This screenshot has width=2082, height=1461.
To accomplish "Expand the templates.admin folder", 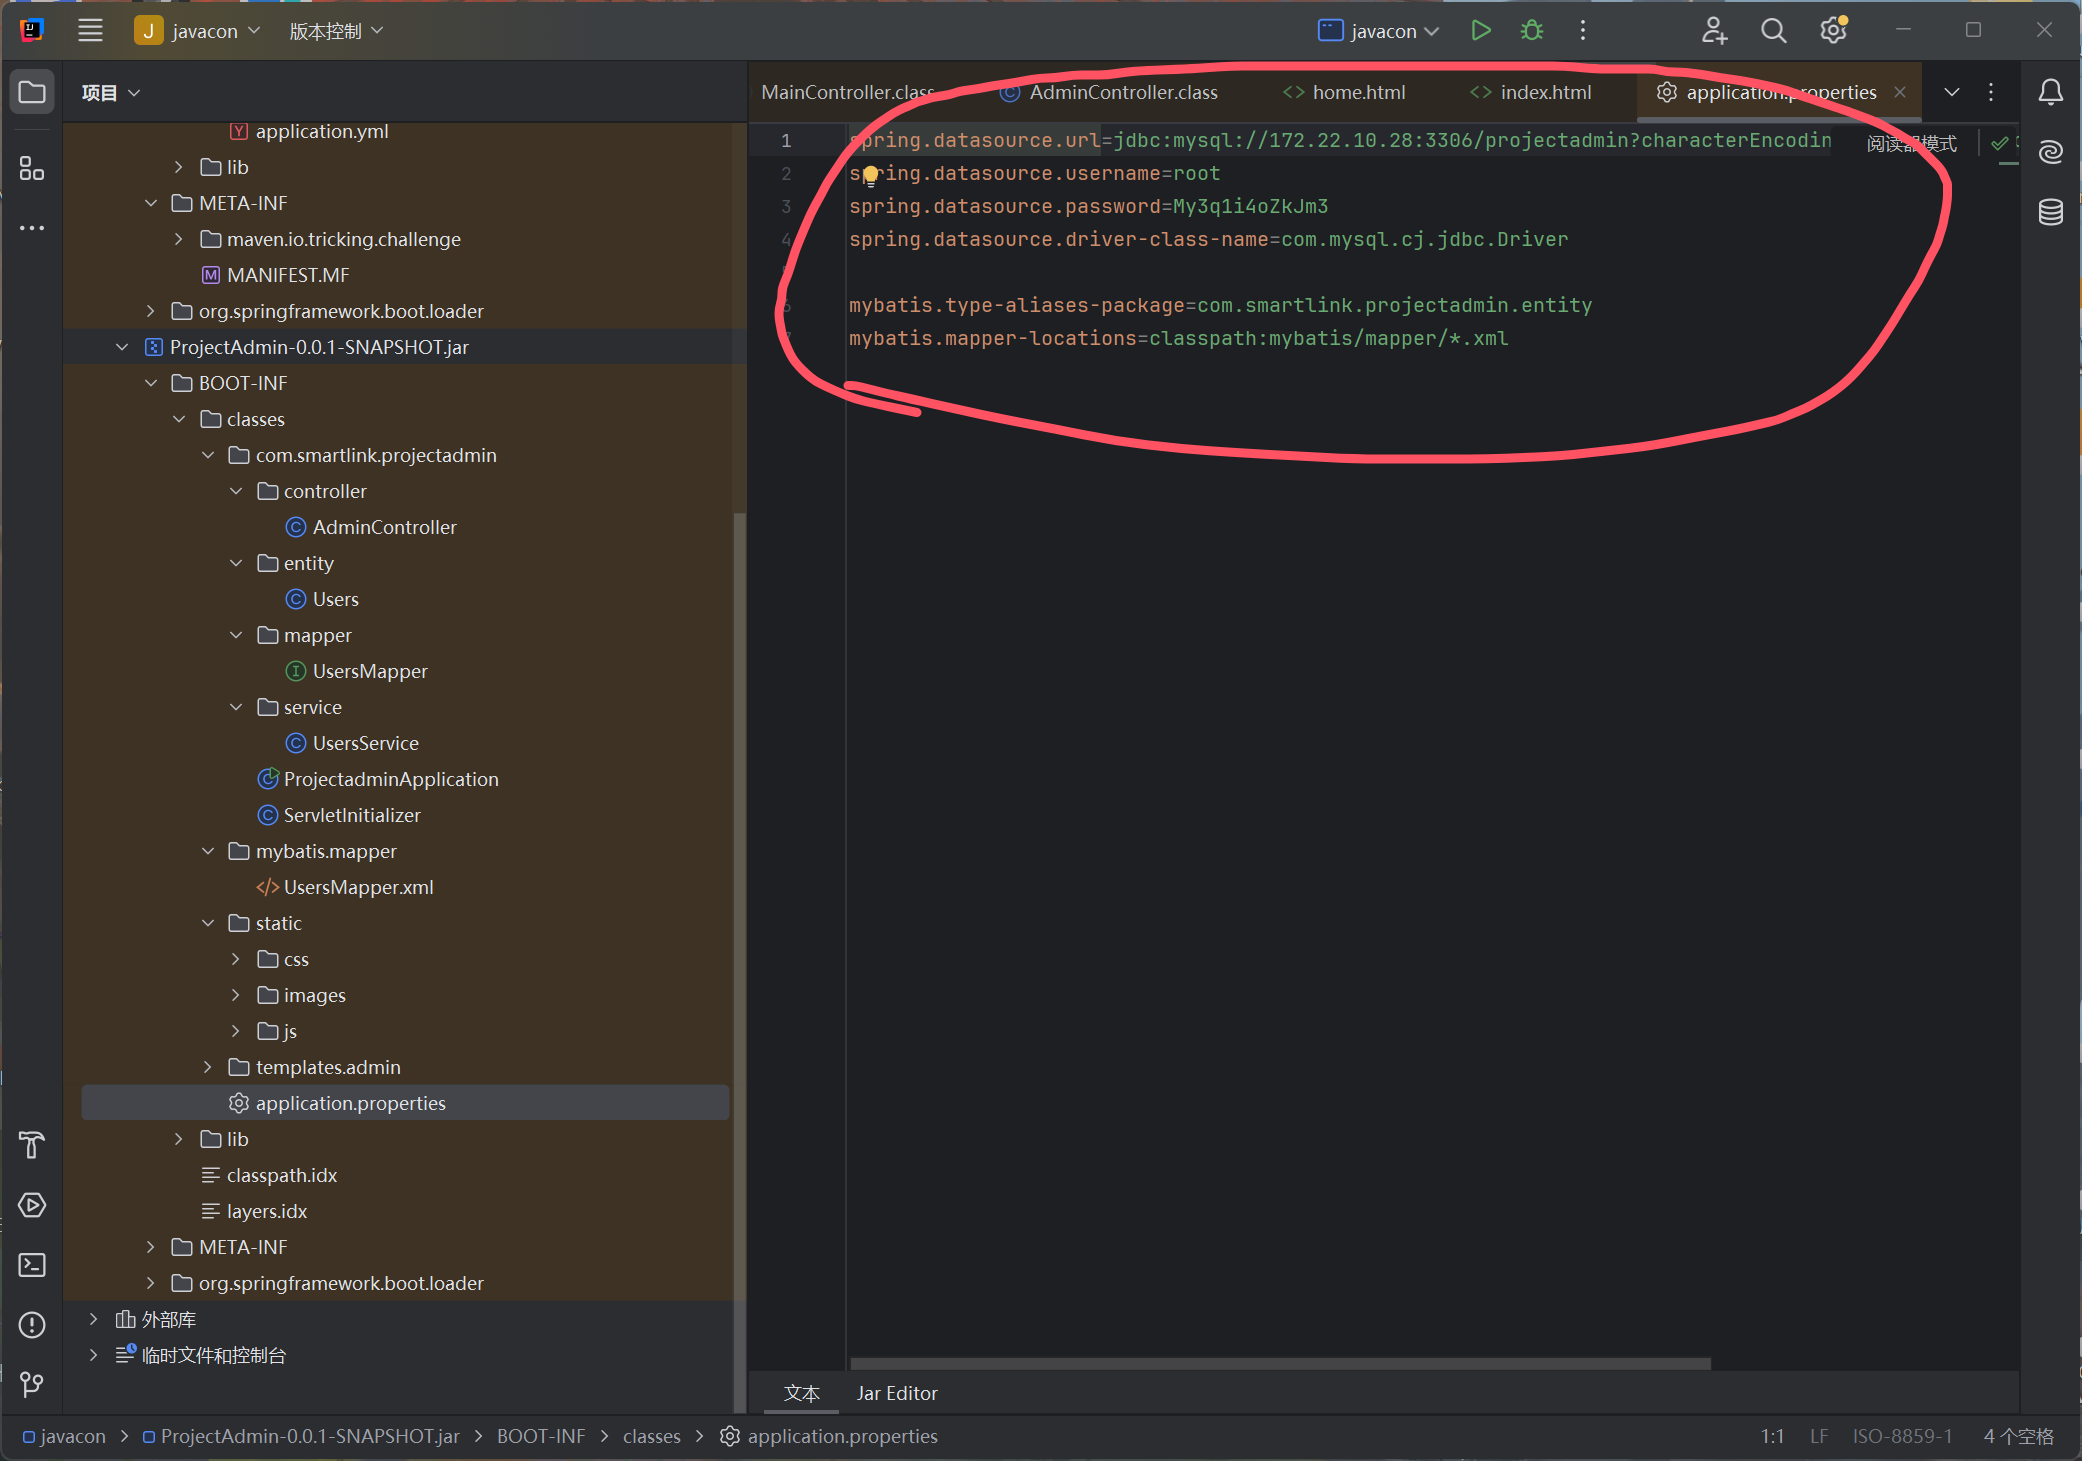I will (x=208, y=1067).
